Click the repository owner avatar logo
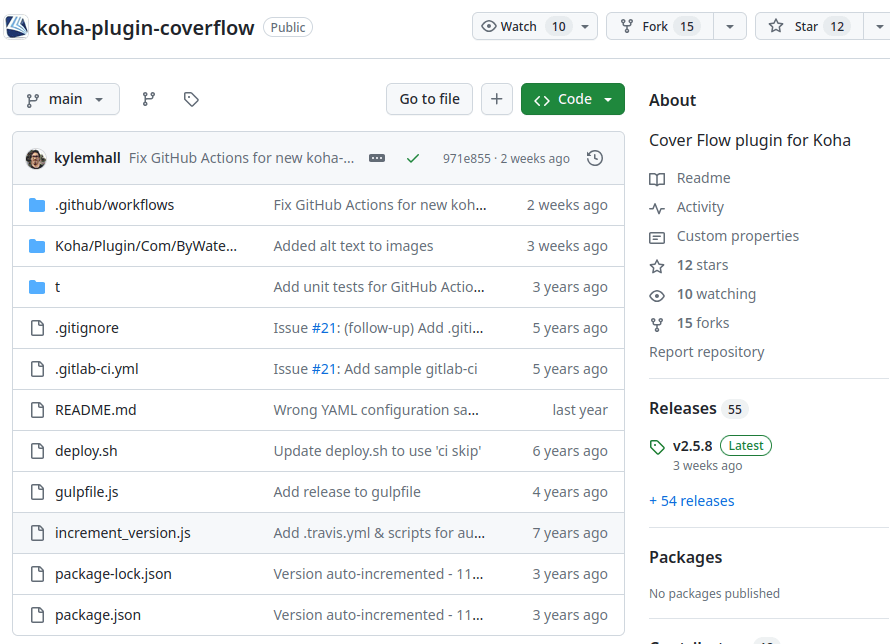 click(16, 27)
